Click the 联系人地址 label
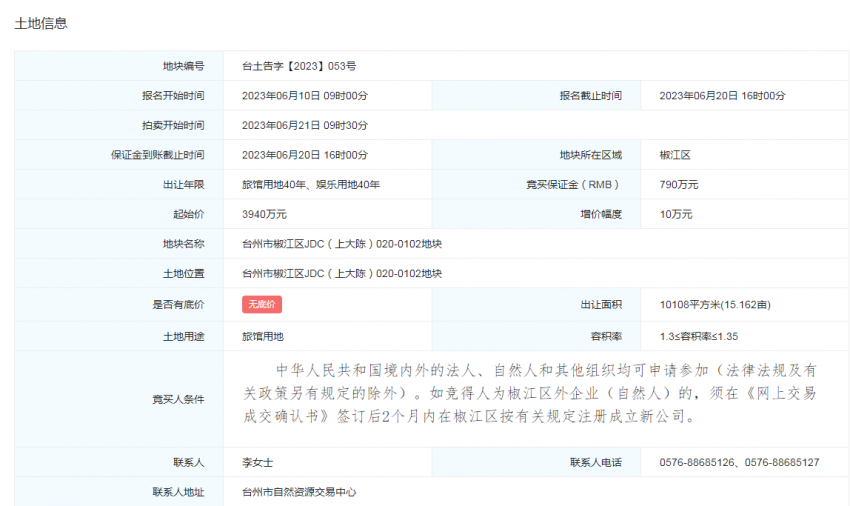Viewport: 850px width, 506px height. click(178, 492)
